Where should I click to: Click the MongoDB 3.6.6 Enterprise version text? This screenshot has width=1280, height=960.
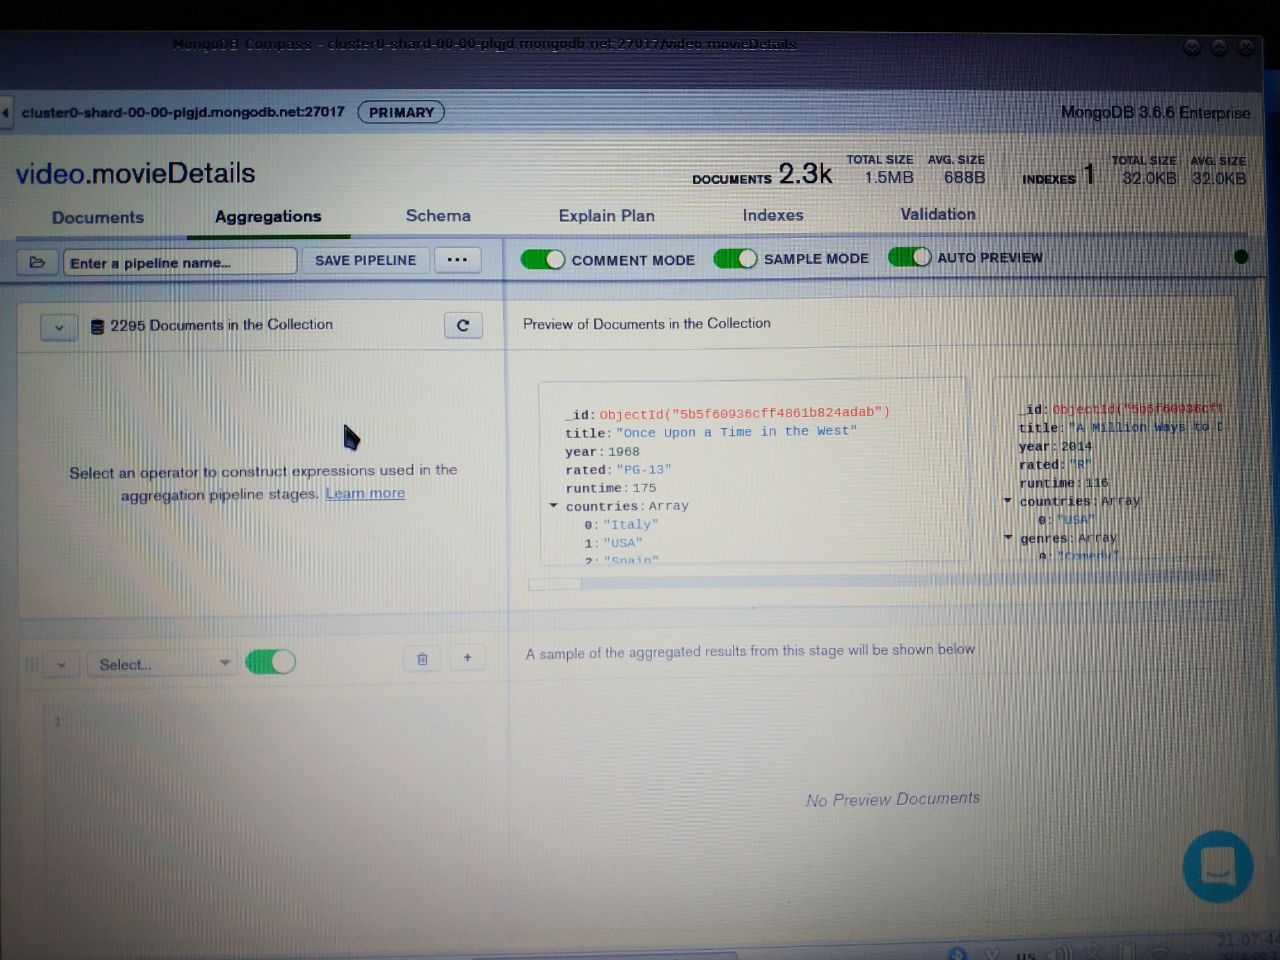(1155, 112)
